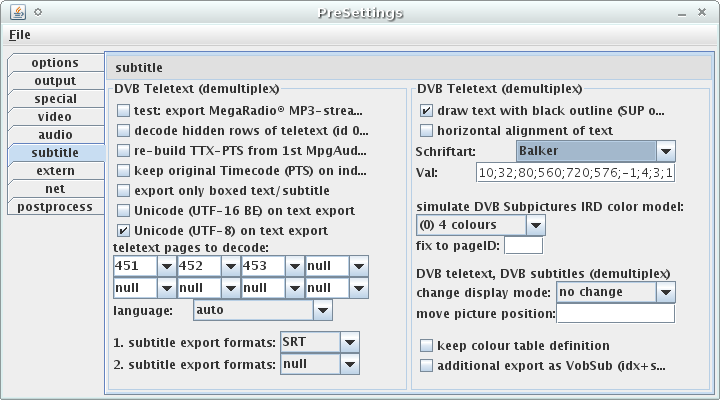Switch to the postprocess tab
720x400 pixels.
[55, 207]
